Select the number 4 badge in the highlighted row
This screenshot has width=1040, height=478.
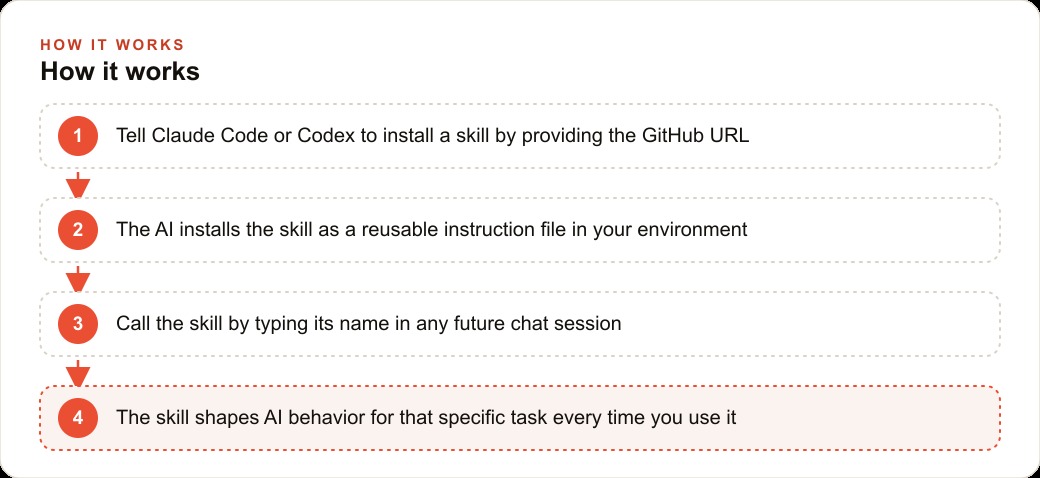click(x=78, y=418)
